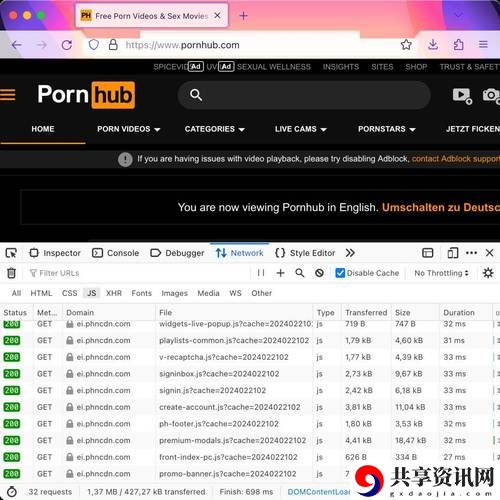Open the Network search magnifier

300,273
